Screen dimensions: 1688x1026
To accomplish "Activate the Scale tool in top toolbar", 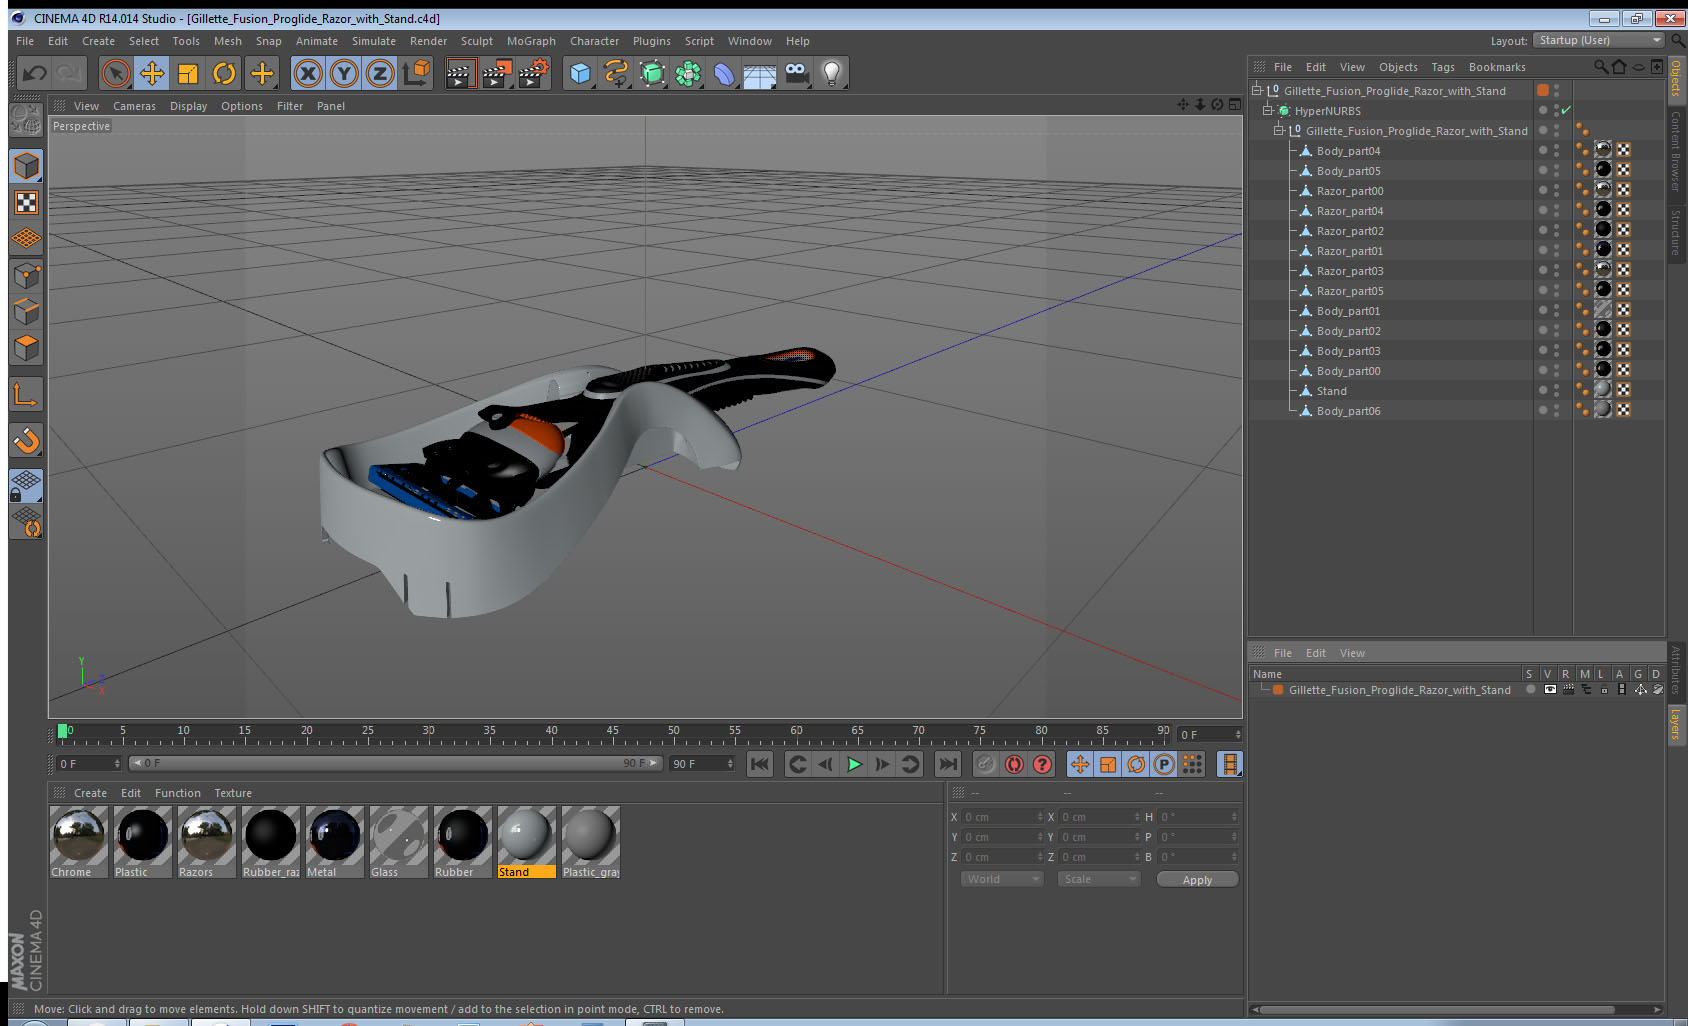I will (x=188, y=73).
